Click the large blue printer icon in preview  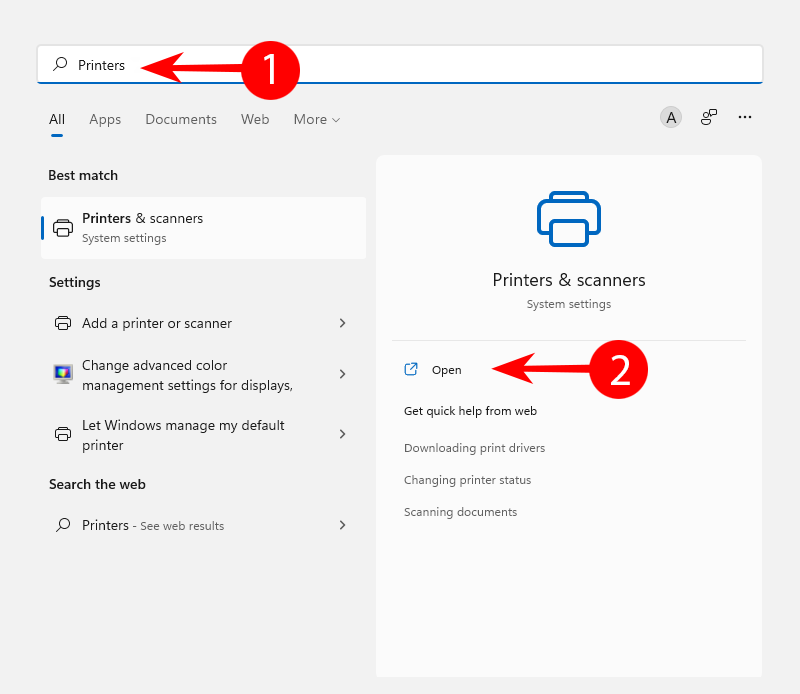(569, 219)
